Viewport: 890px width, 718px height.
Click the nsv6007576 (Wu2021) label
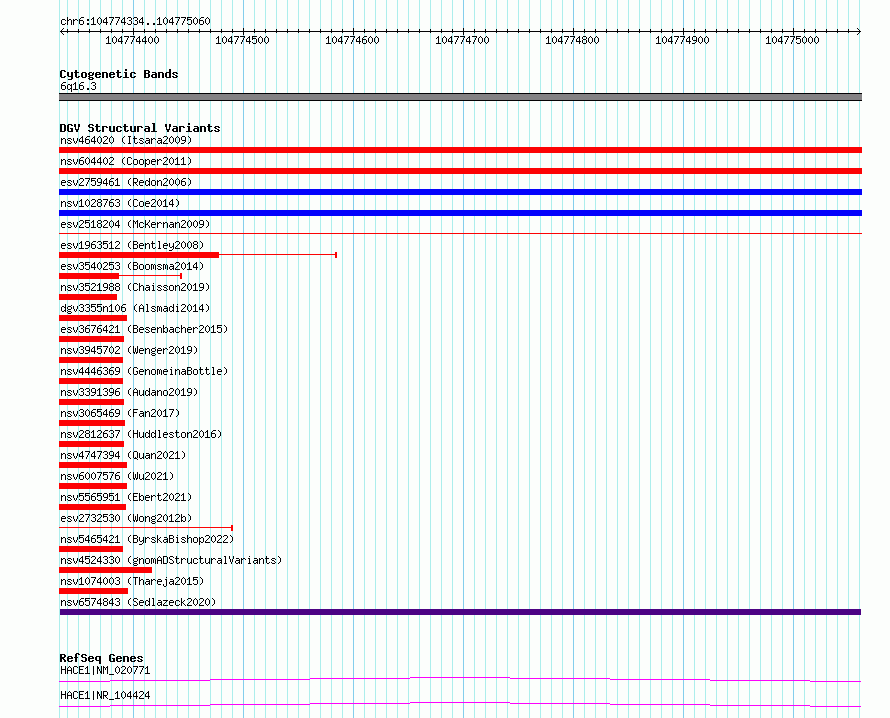click(117, 476)
